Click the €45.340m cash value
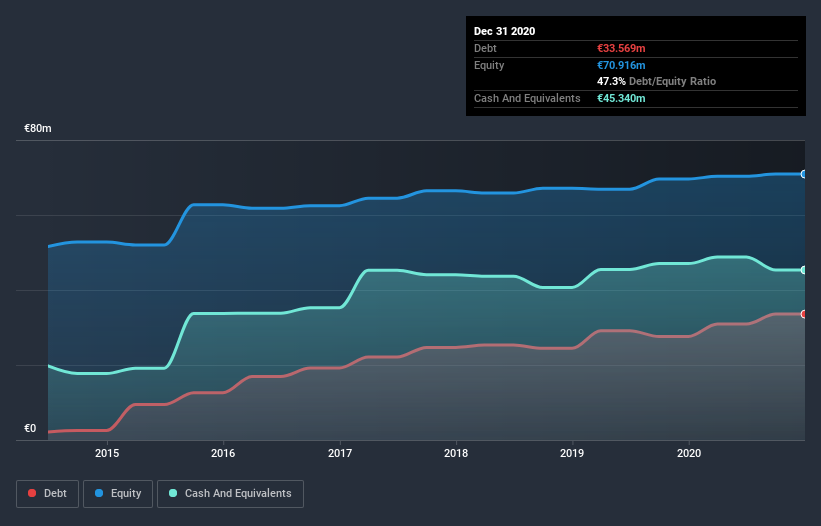The height and width of the screenshot is (526, 821). [621, 98]
